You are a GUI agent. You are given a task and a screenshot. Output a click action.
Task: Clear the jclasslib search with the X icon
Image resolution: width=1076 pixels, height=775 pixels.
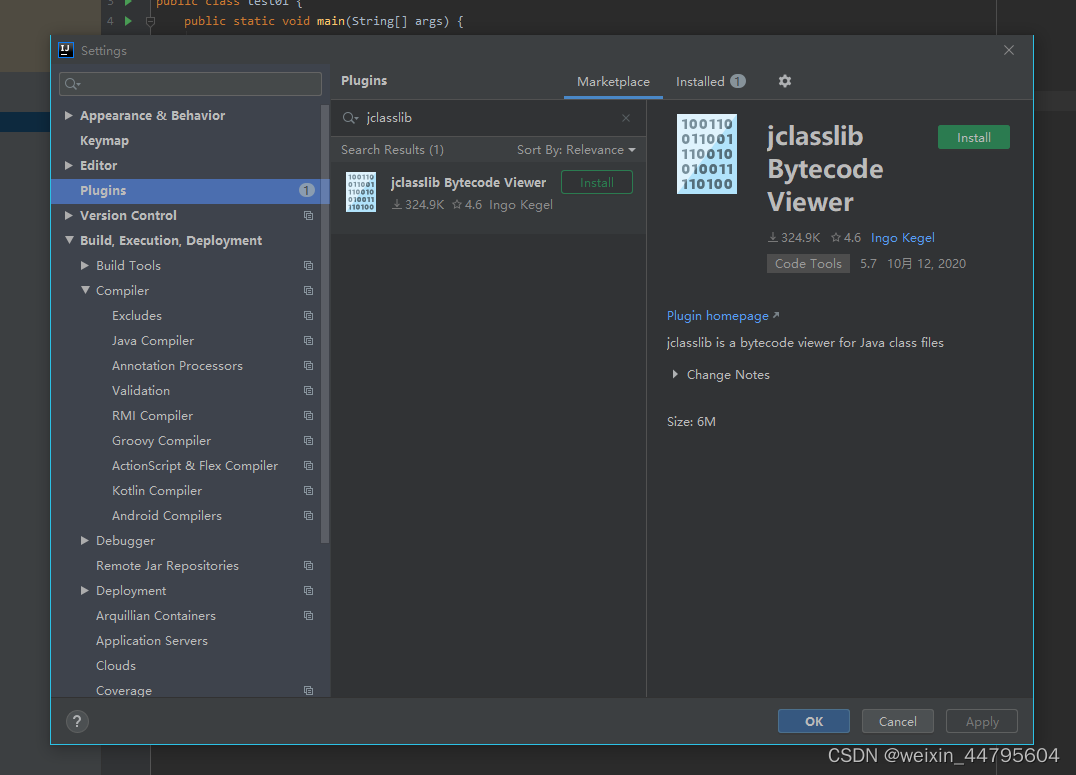626,118
